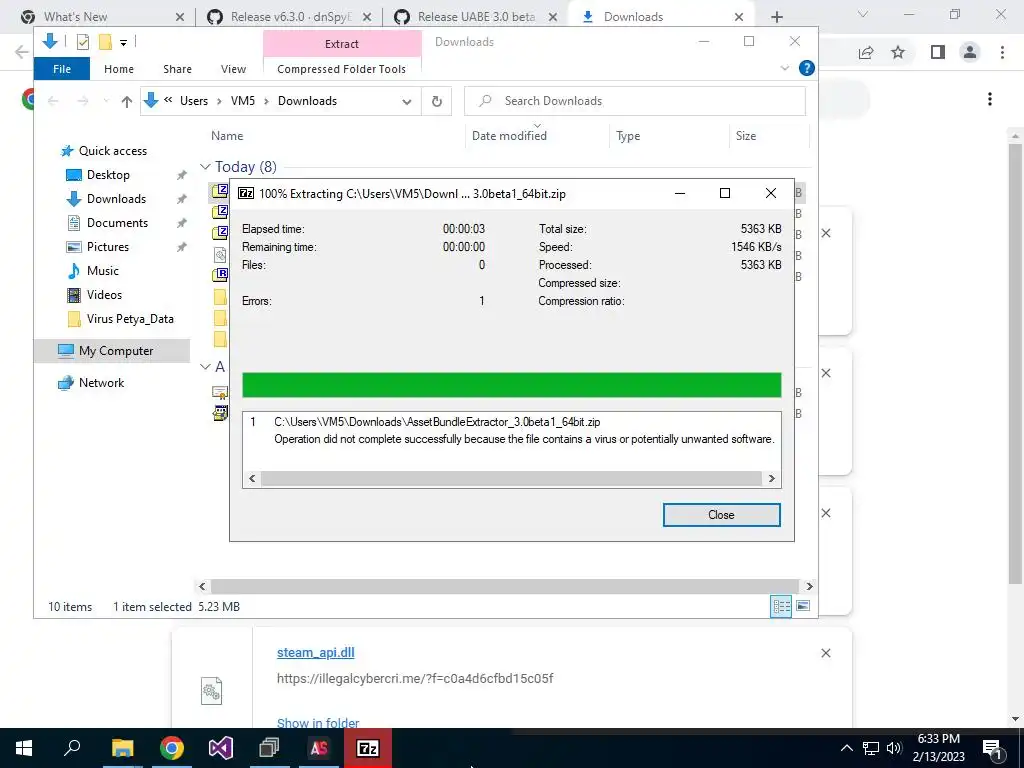Switch to the Home ribbon tab

pos(119,69)
